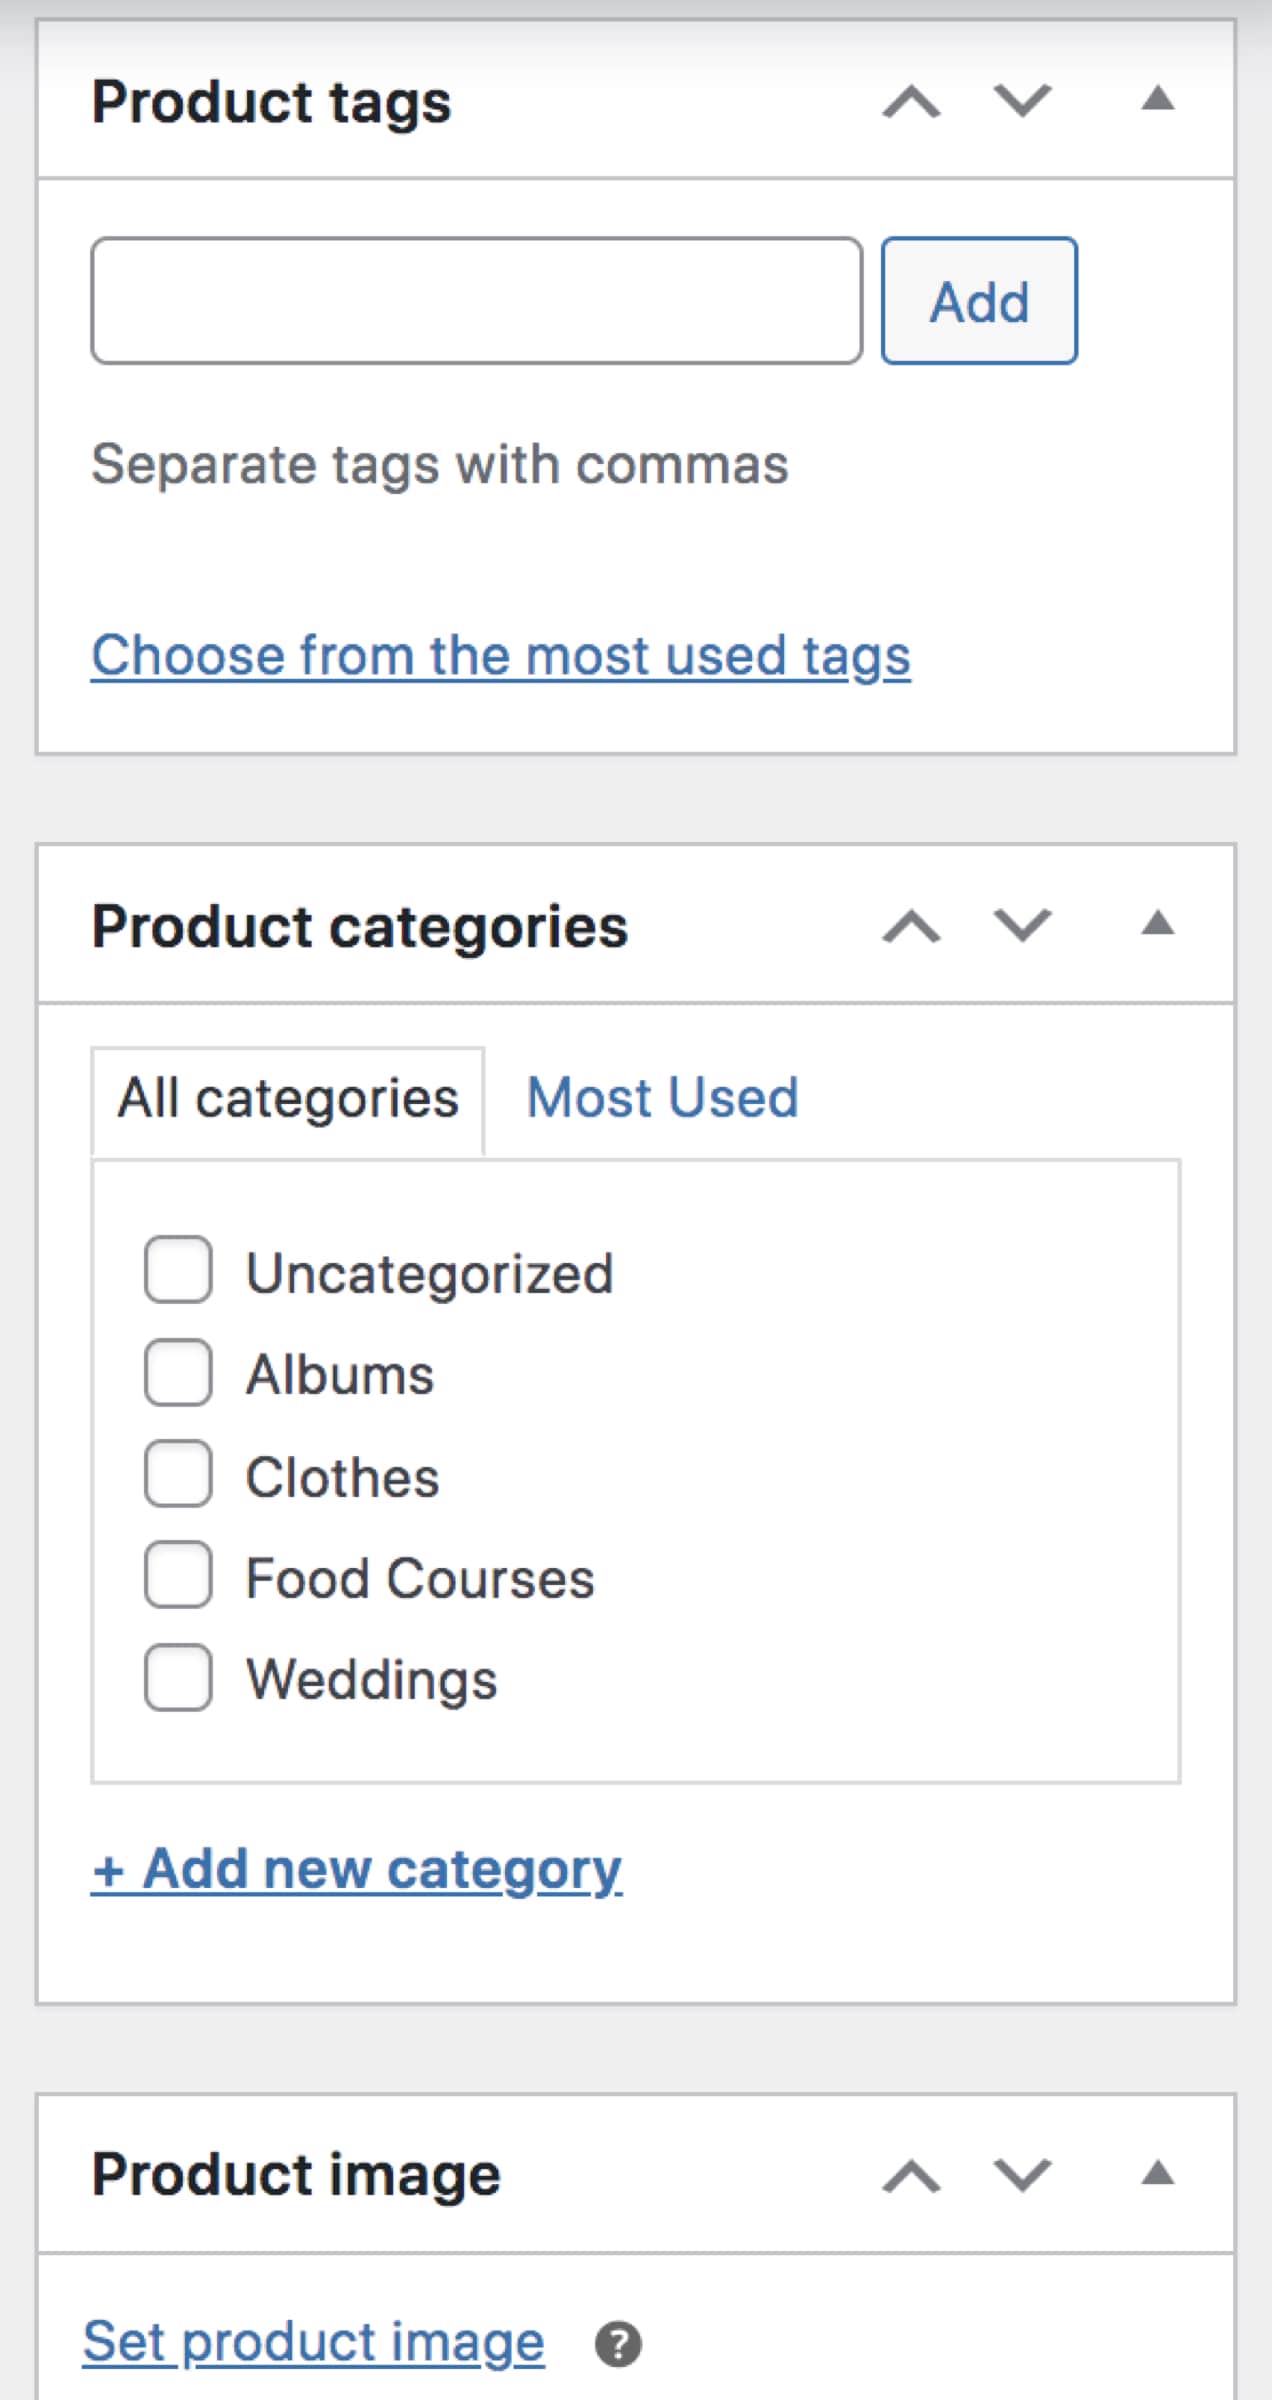This screenshot has width=1272, height=2400.
Task: Collapse the Product categories panel
Action: pos(1157,923)
